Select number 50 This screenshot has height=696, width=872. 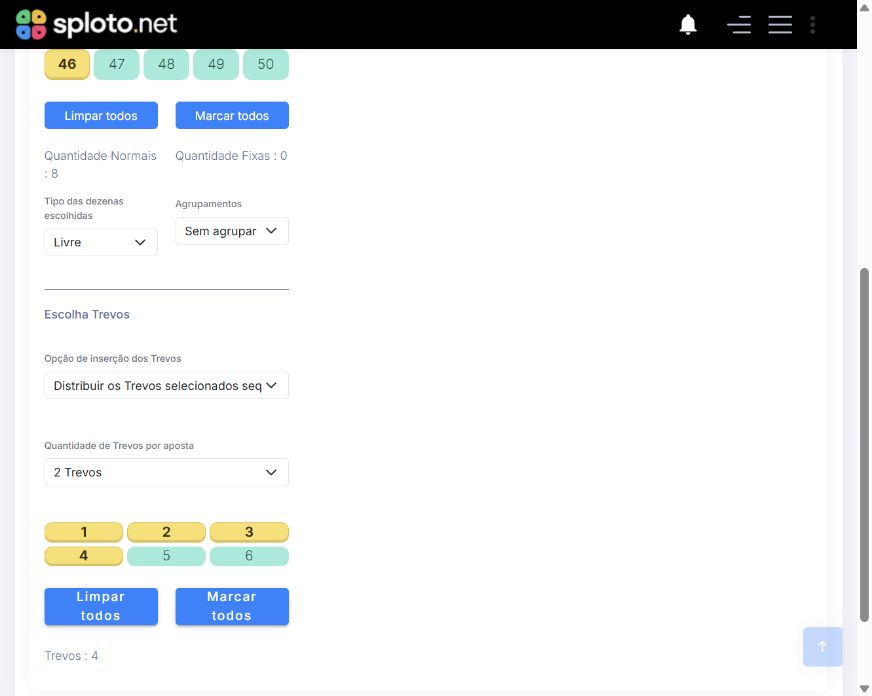[x=266, y=64]
